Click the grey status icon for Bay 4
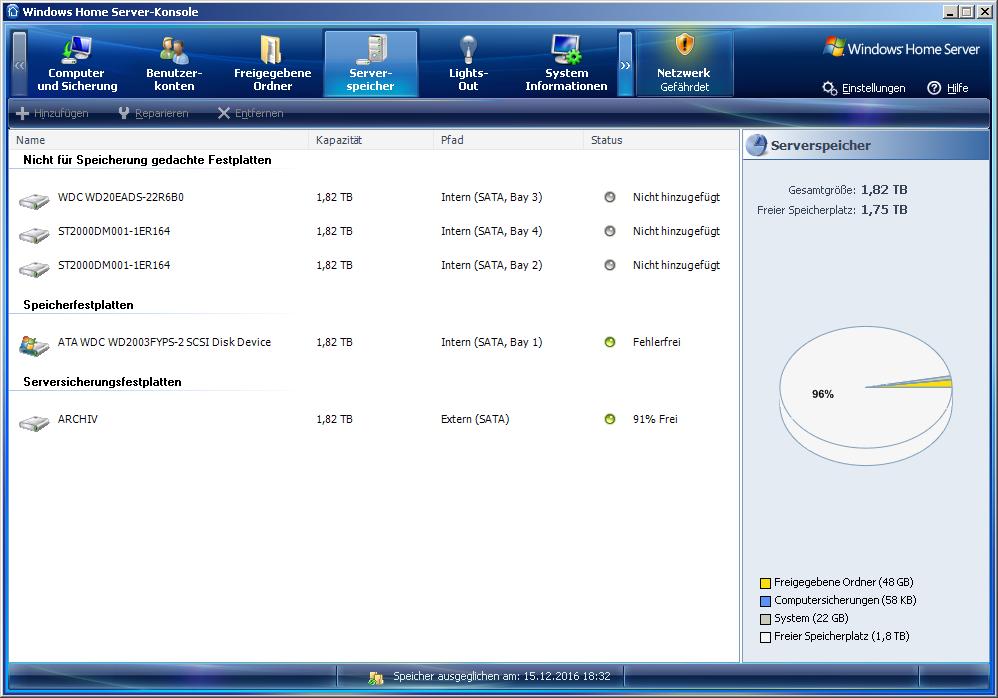The width and height of the screenshot is (998, 698). [x=610, y=231]
